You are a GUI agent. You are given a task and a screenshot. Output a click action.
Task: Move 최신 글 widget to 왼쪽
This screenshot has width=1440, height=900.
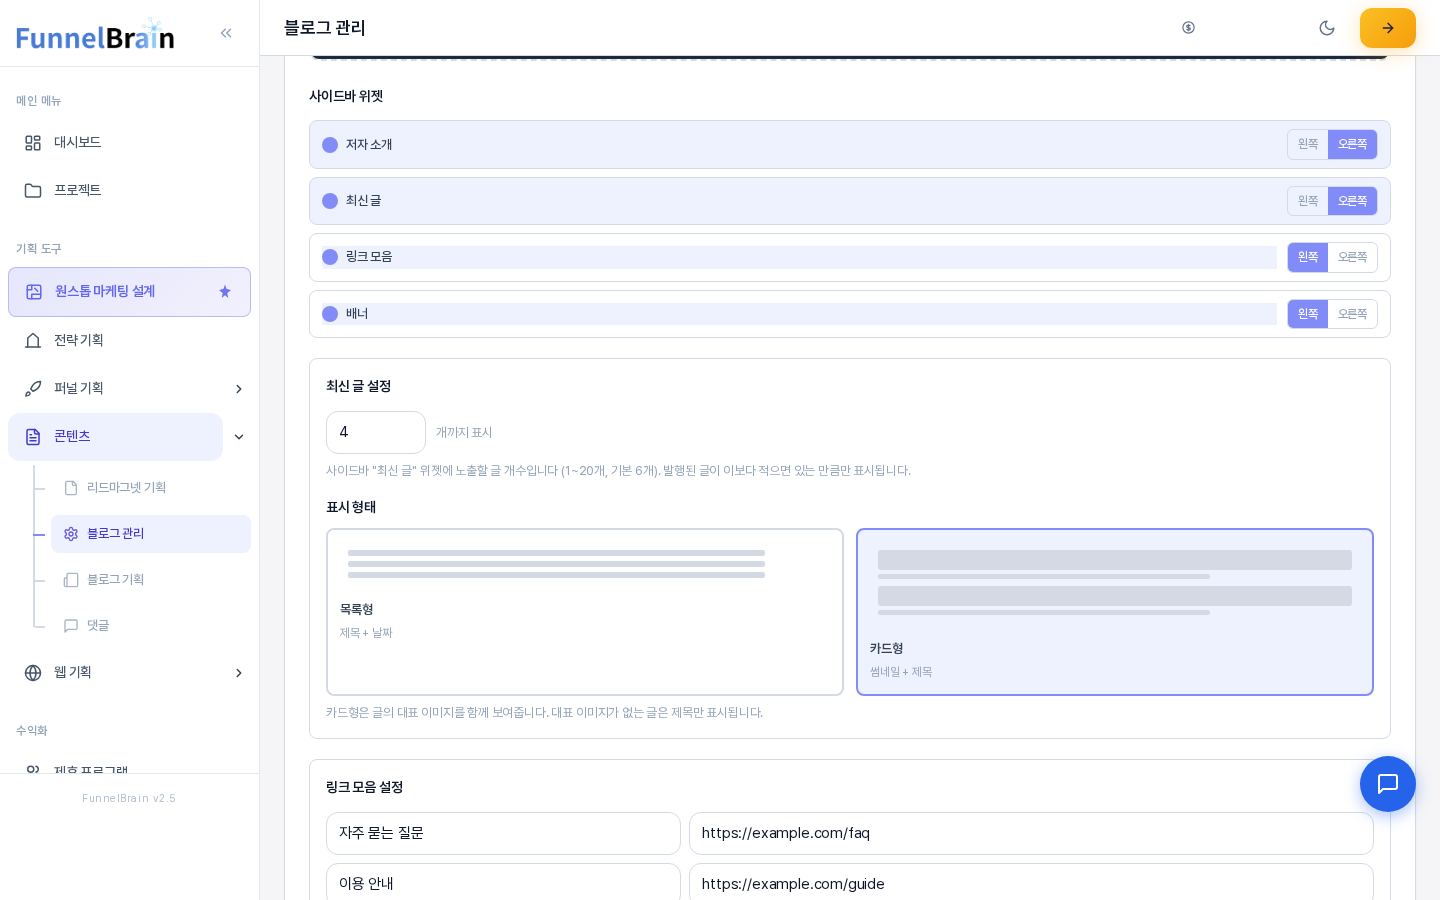pos(1308,201)
